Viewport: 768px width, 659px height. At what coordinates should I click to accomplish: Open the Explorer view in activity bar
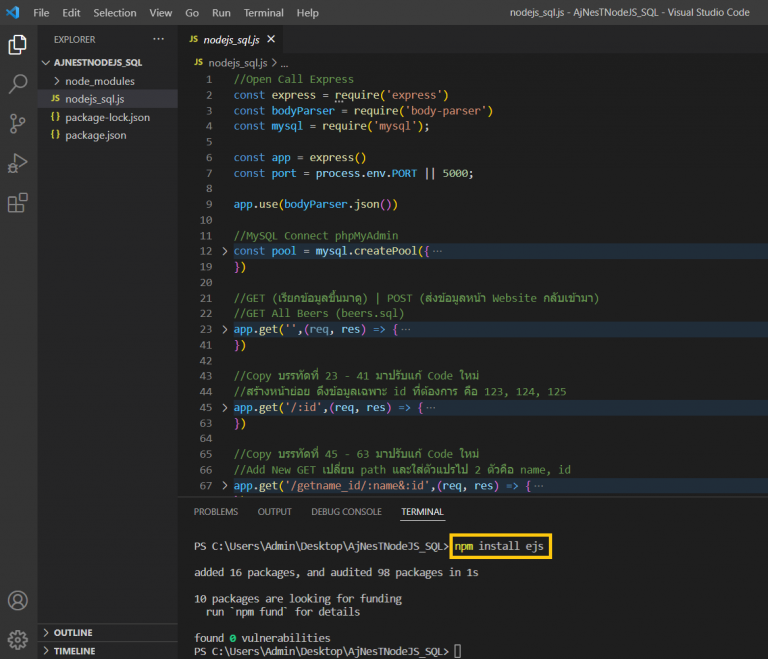pyautogui.click(x=17, y=45)
